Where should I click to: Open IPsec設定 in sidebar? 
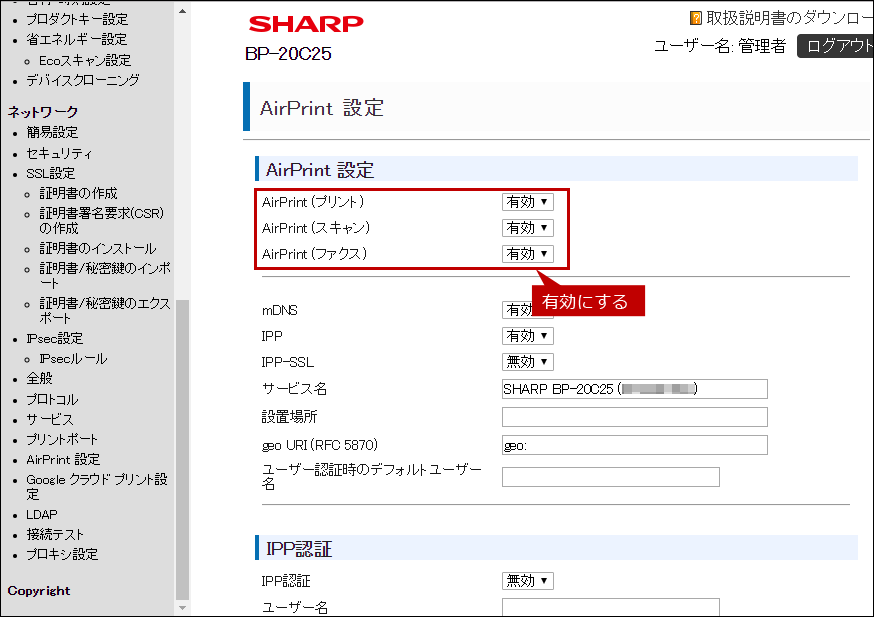tap(54, 338)
